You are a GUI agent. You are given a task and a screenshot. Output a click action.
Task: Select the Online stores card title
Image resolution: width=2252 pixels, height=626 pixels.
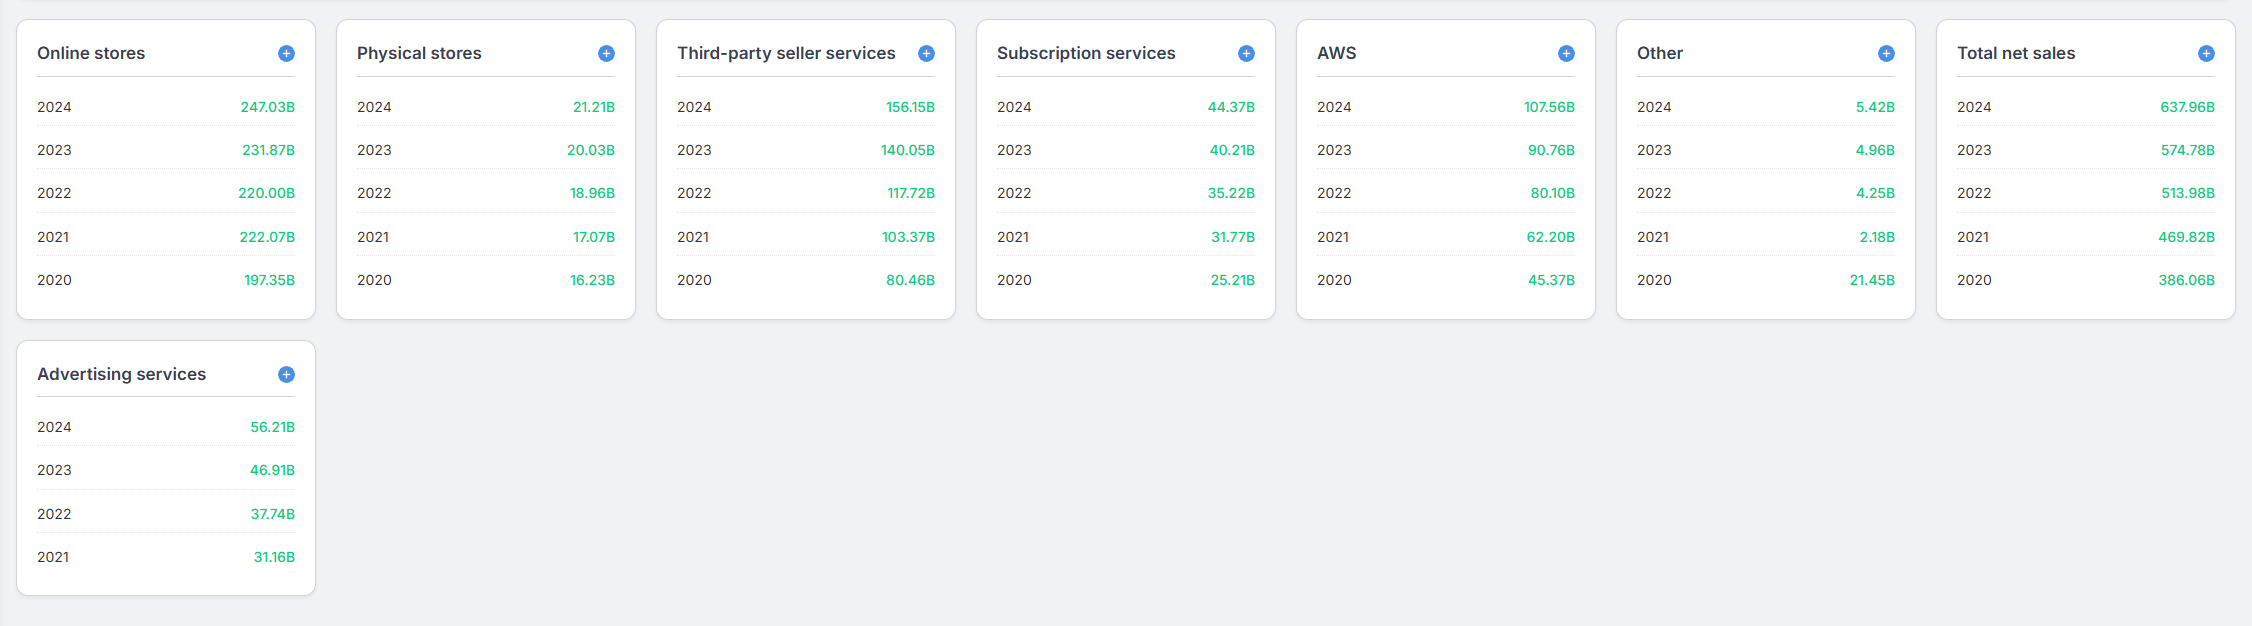click(x=91, y=53)
